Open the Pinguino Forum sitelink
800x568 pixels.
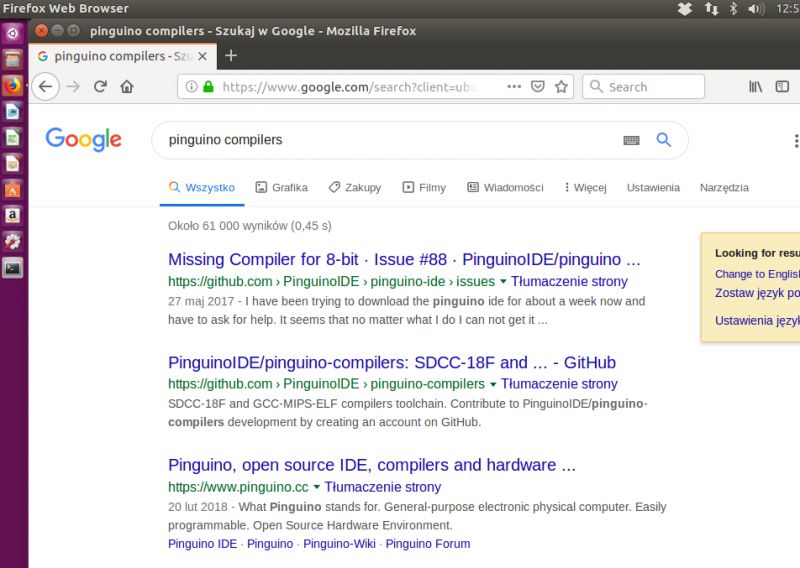428,544
